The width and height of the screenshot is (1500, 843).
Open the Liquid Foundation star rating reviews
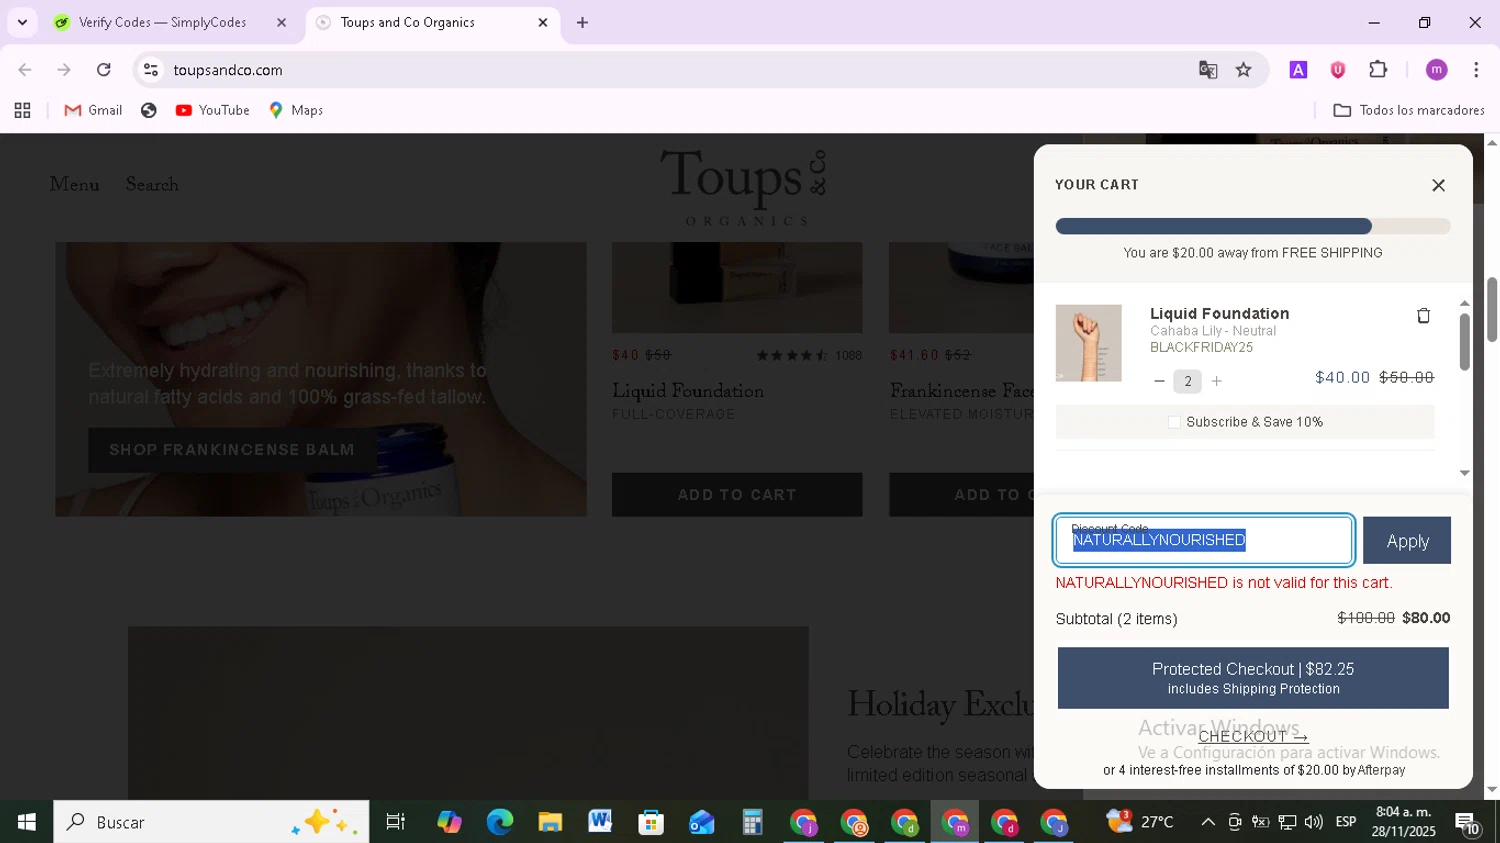pyautogui.click(x=791, y=355)
